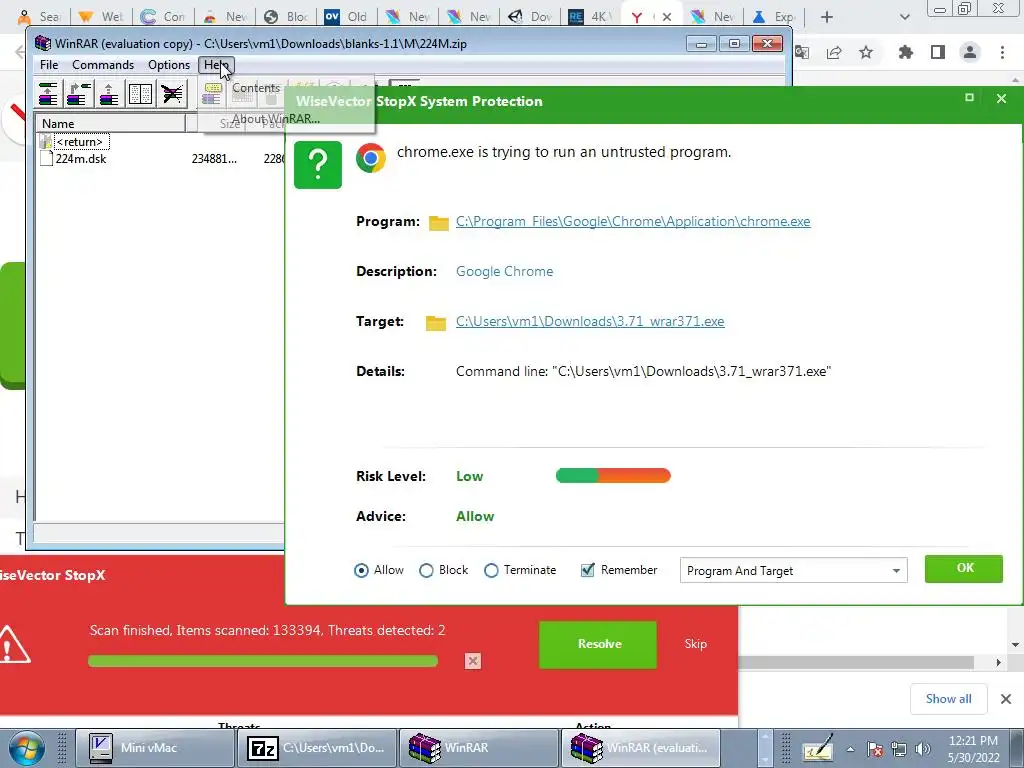1024x768 pixels.
Task: Switch to the Old tab in Chrome
Action: tap(348, 17)
